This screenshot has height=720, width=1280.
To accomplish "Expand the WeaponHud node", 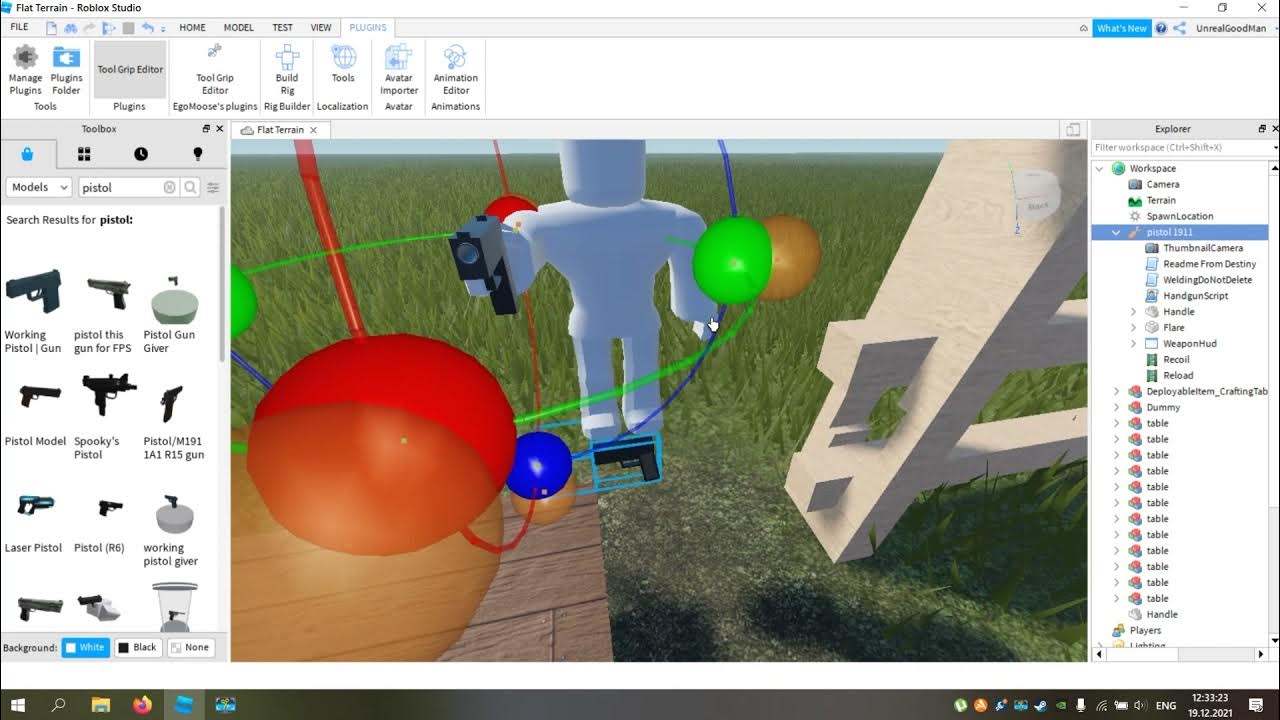I will click(1133, 344).
